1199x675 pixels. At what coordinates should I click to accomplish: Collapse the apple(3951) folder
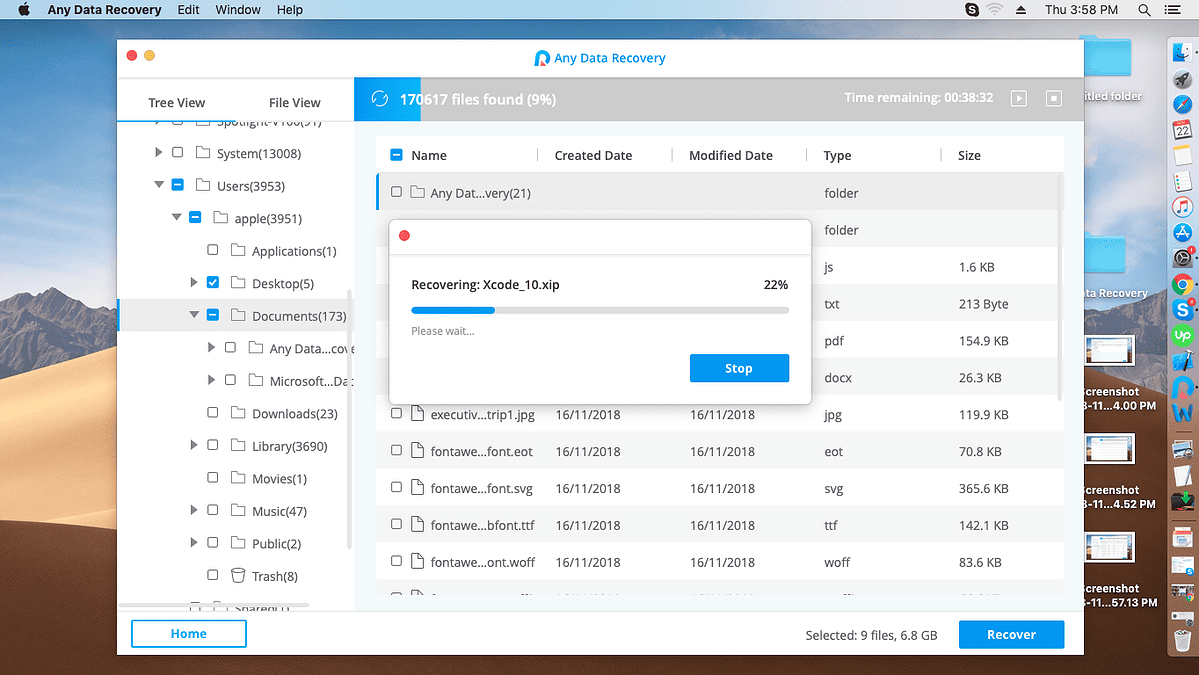click(x=177, y=217)
